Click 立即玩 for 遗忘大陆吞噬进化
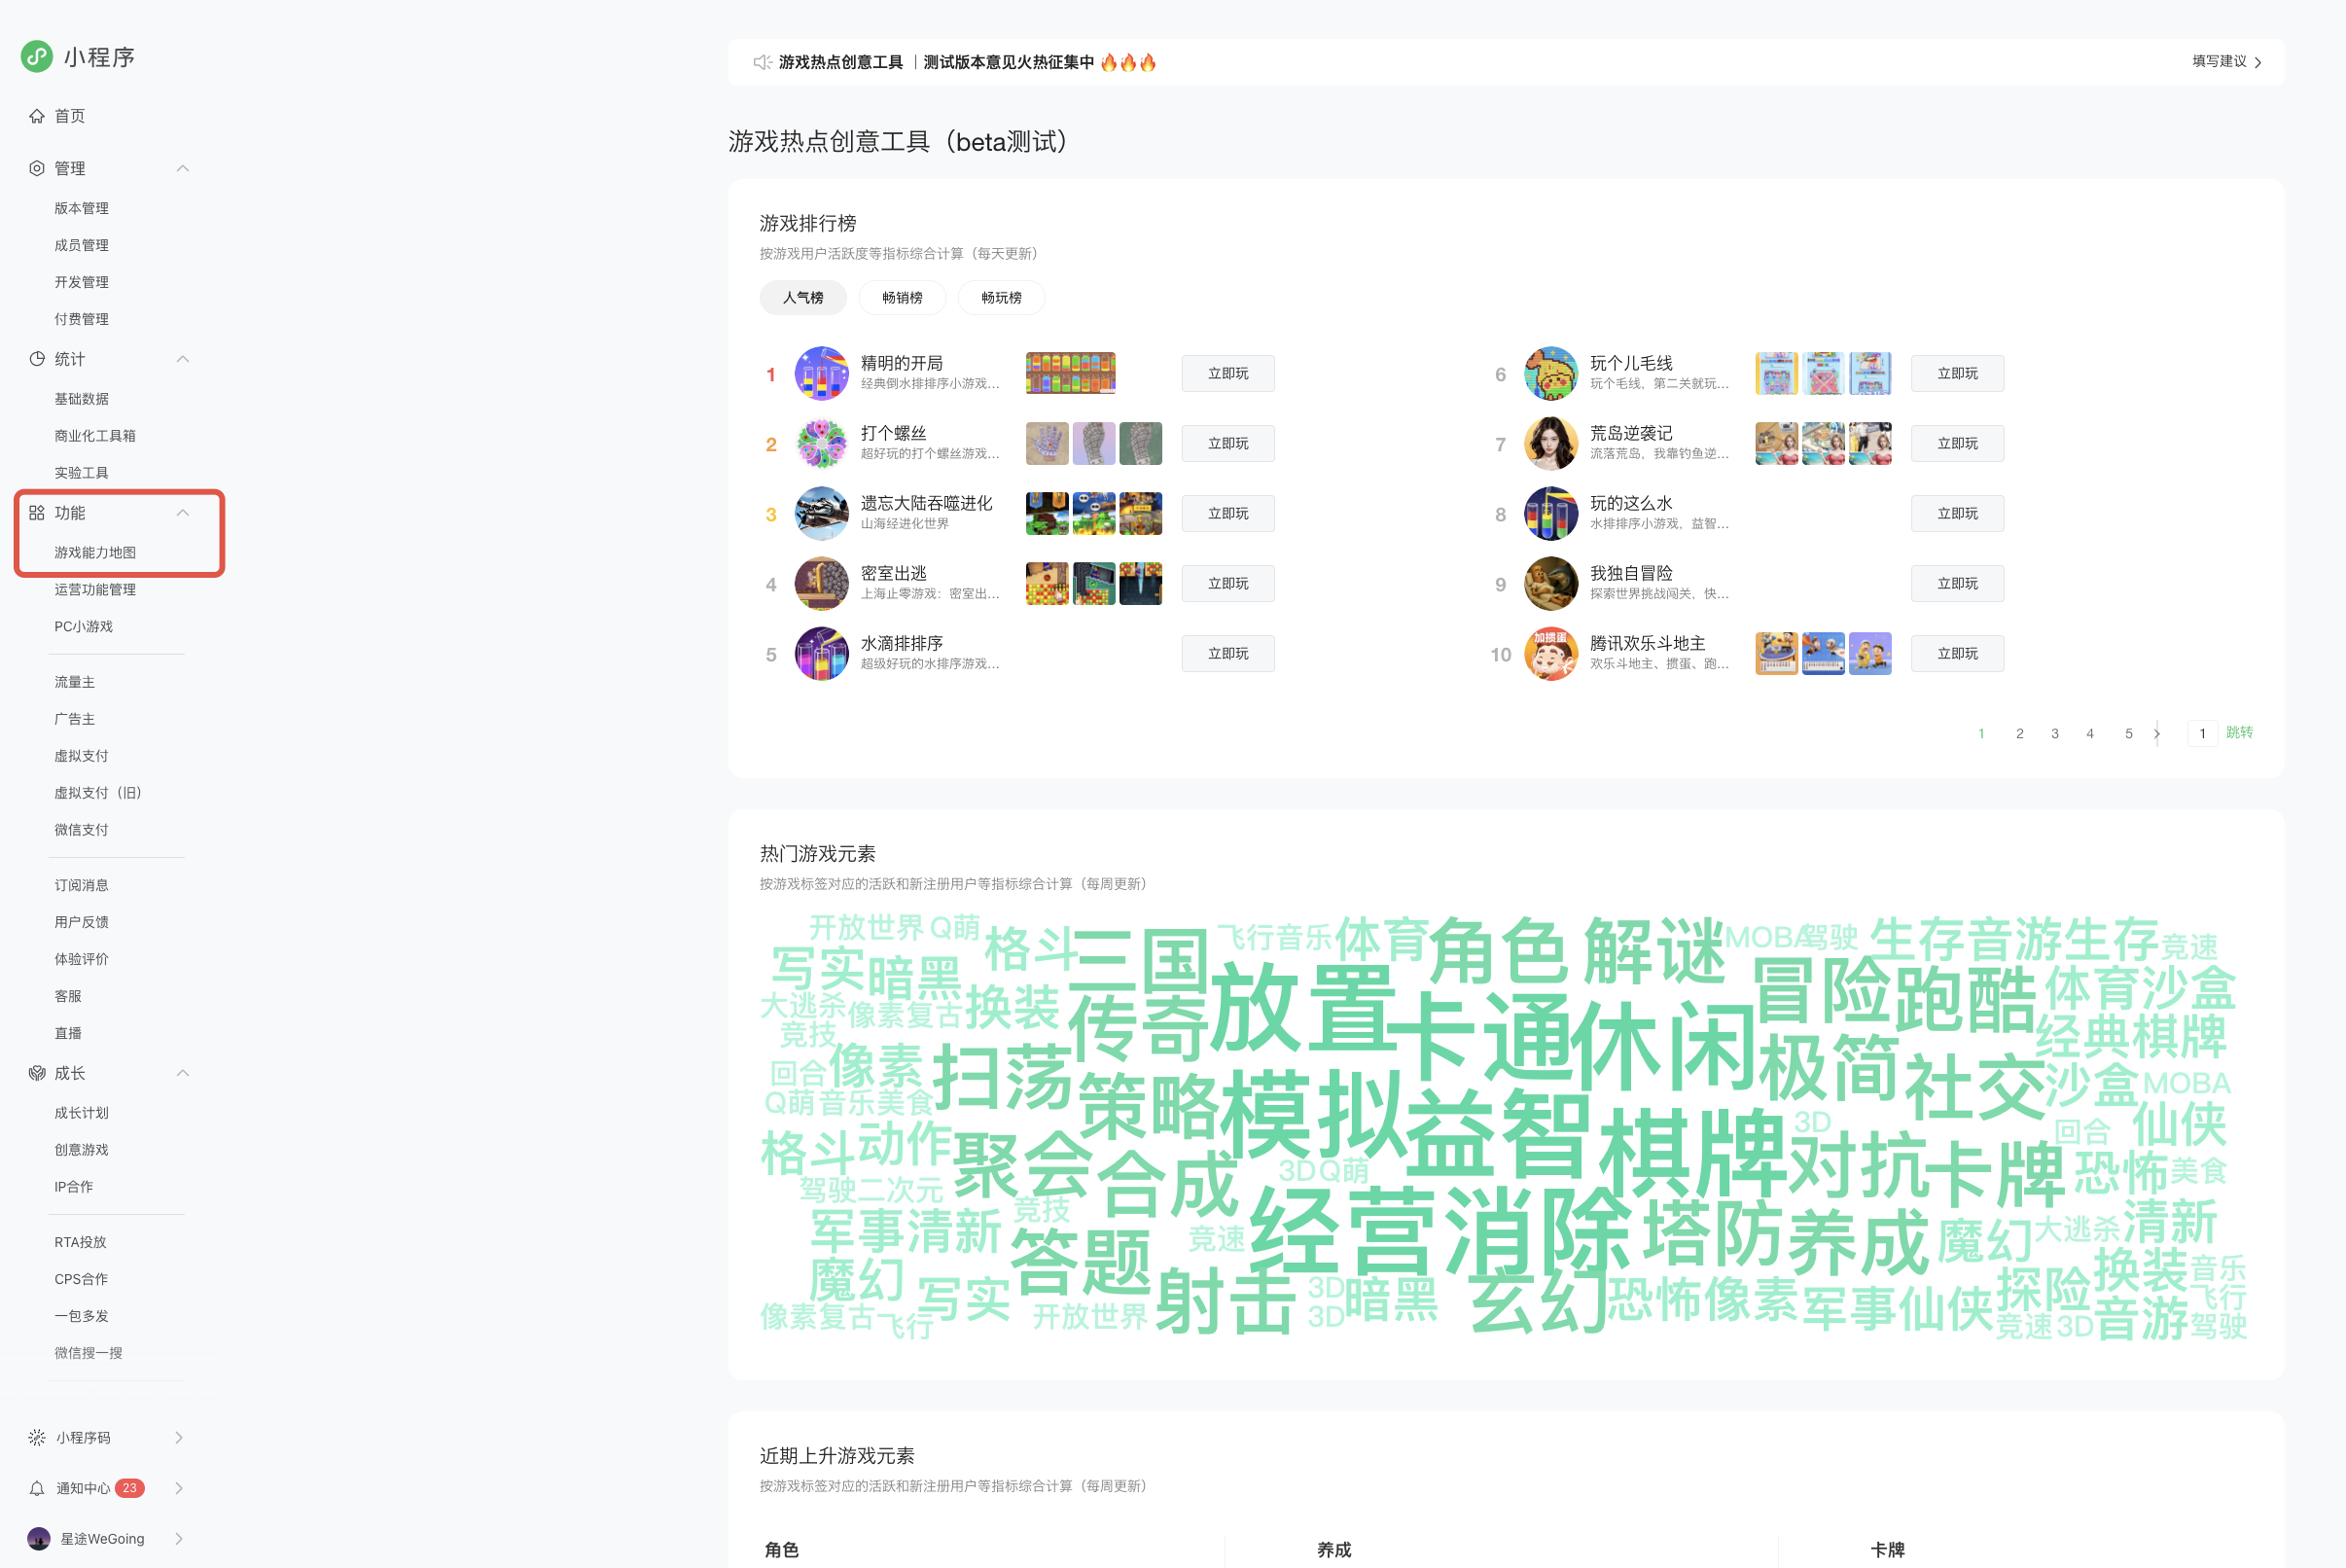Image resolution: width=2346 pixels, height=1568 pixels. coord(1227,513)
